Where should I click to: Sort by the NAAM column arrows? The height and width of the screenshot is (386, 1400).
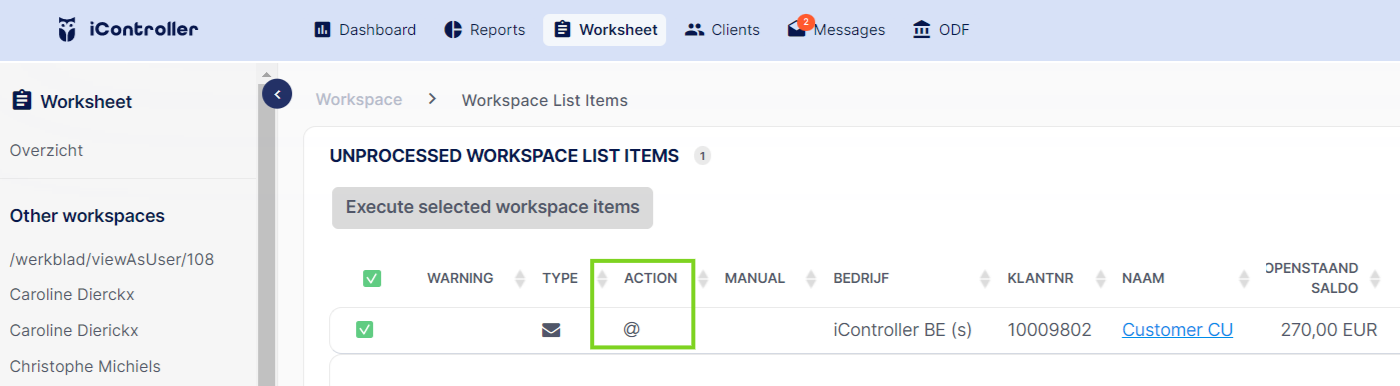click(1245, 279)
